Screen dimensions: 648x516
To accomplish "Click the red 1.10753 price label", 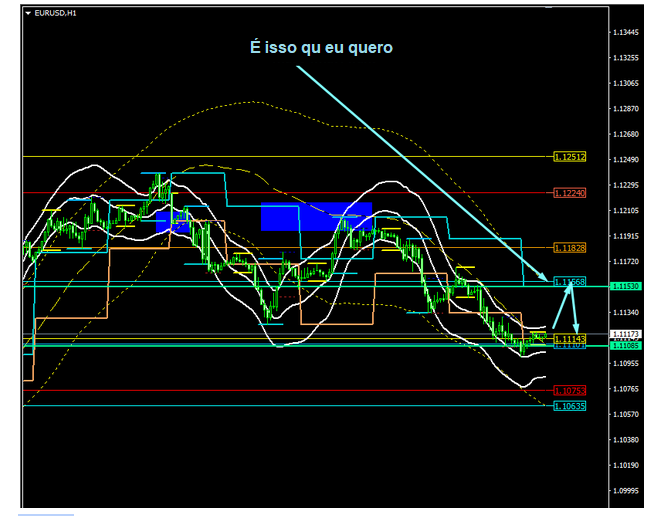I will coord(569,391).
